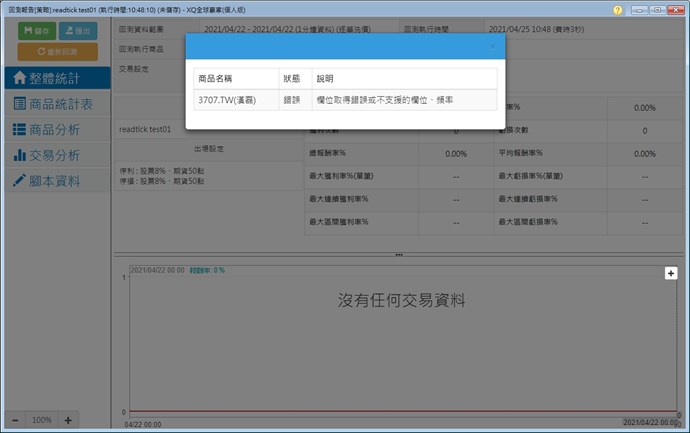Viewport: 690px width, 433px height.
Task: Click the panel splitter handle above the chart
Action: 399,255
